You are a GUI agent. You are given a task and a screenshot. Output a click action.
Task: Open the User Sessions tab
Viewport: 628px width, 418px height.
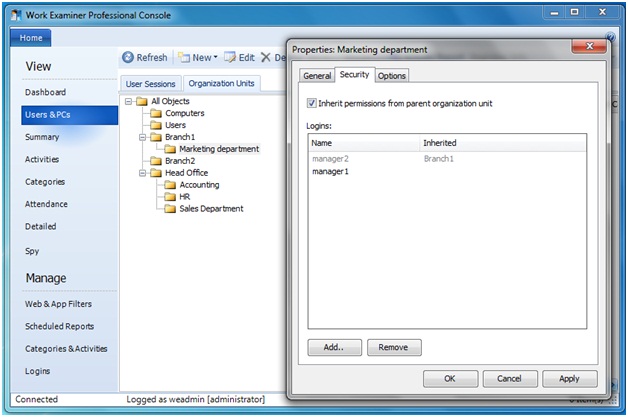coord(151,84)
